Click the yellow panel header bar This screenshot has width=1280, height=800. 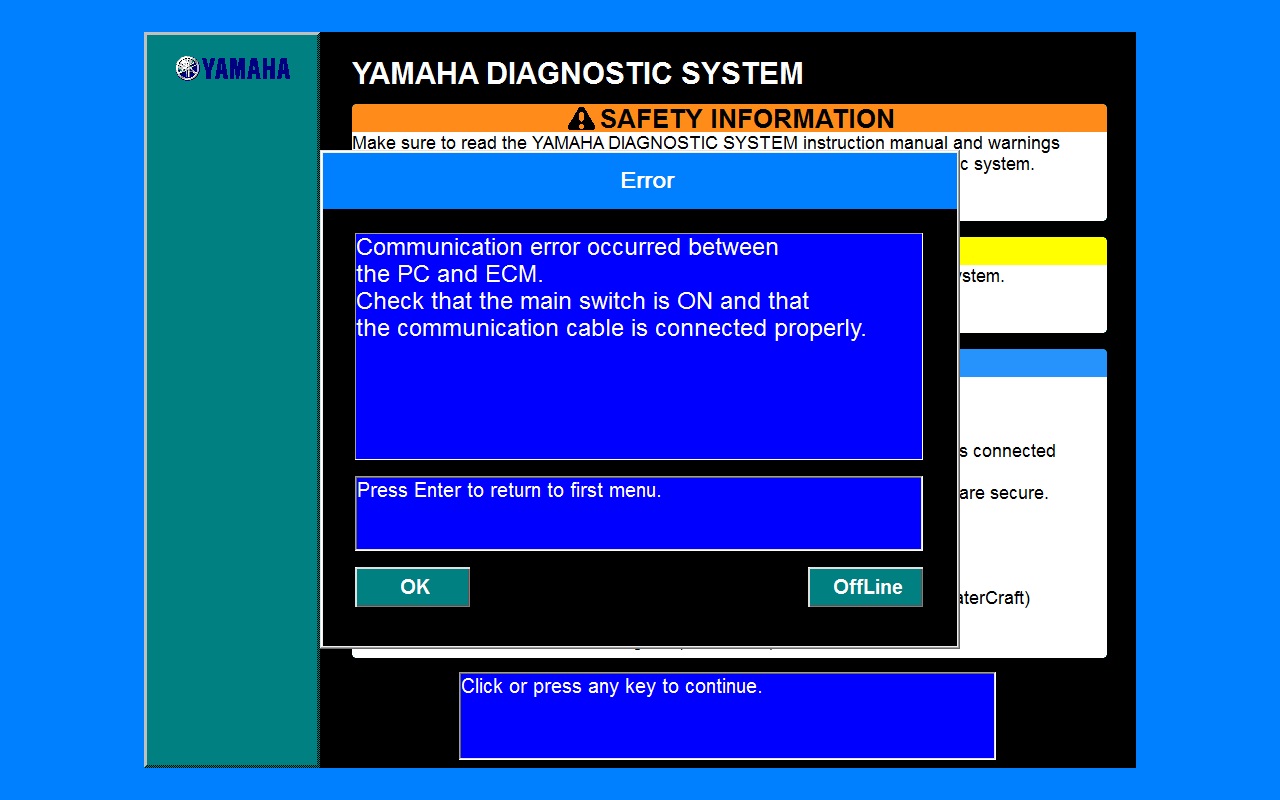1032,251
